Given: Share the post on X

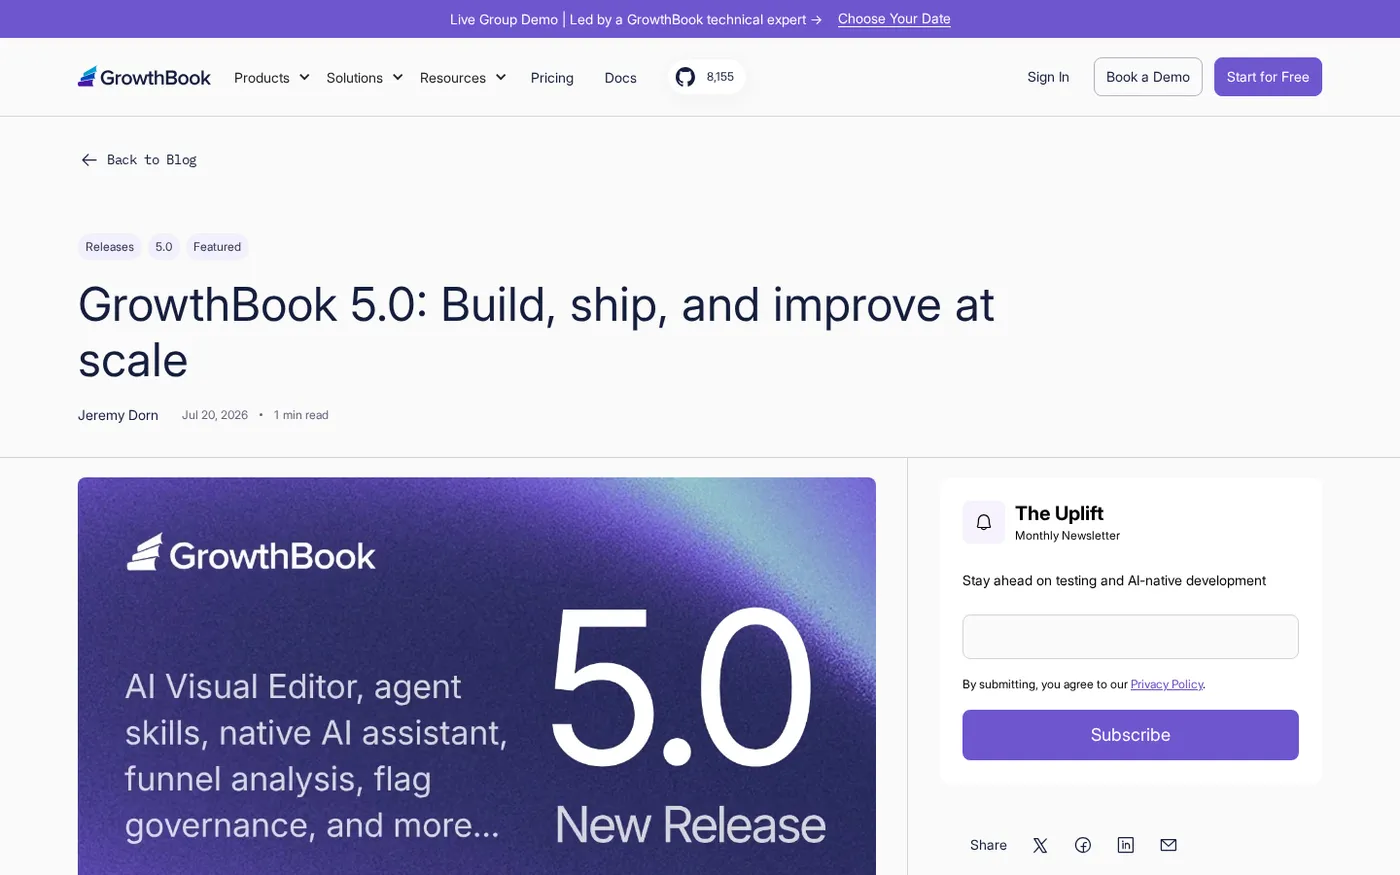Looking at the screenshot, I should point(1040,845).
